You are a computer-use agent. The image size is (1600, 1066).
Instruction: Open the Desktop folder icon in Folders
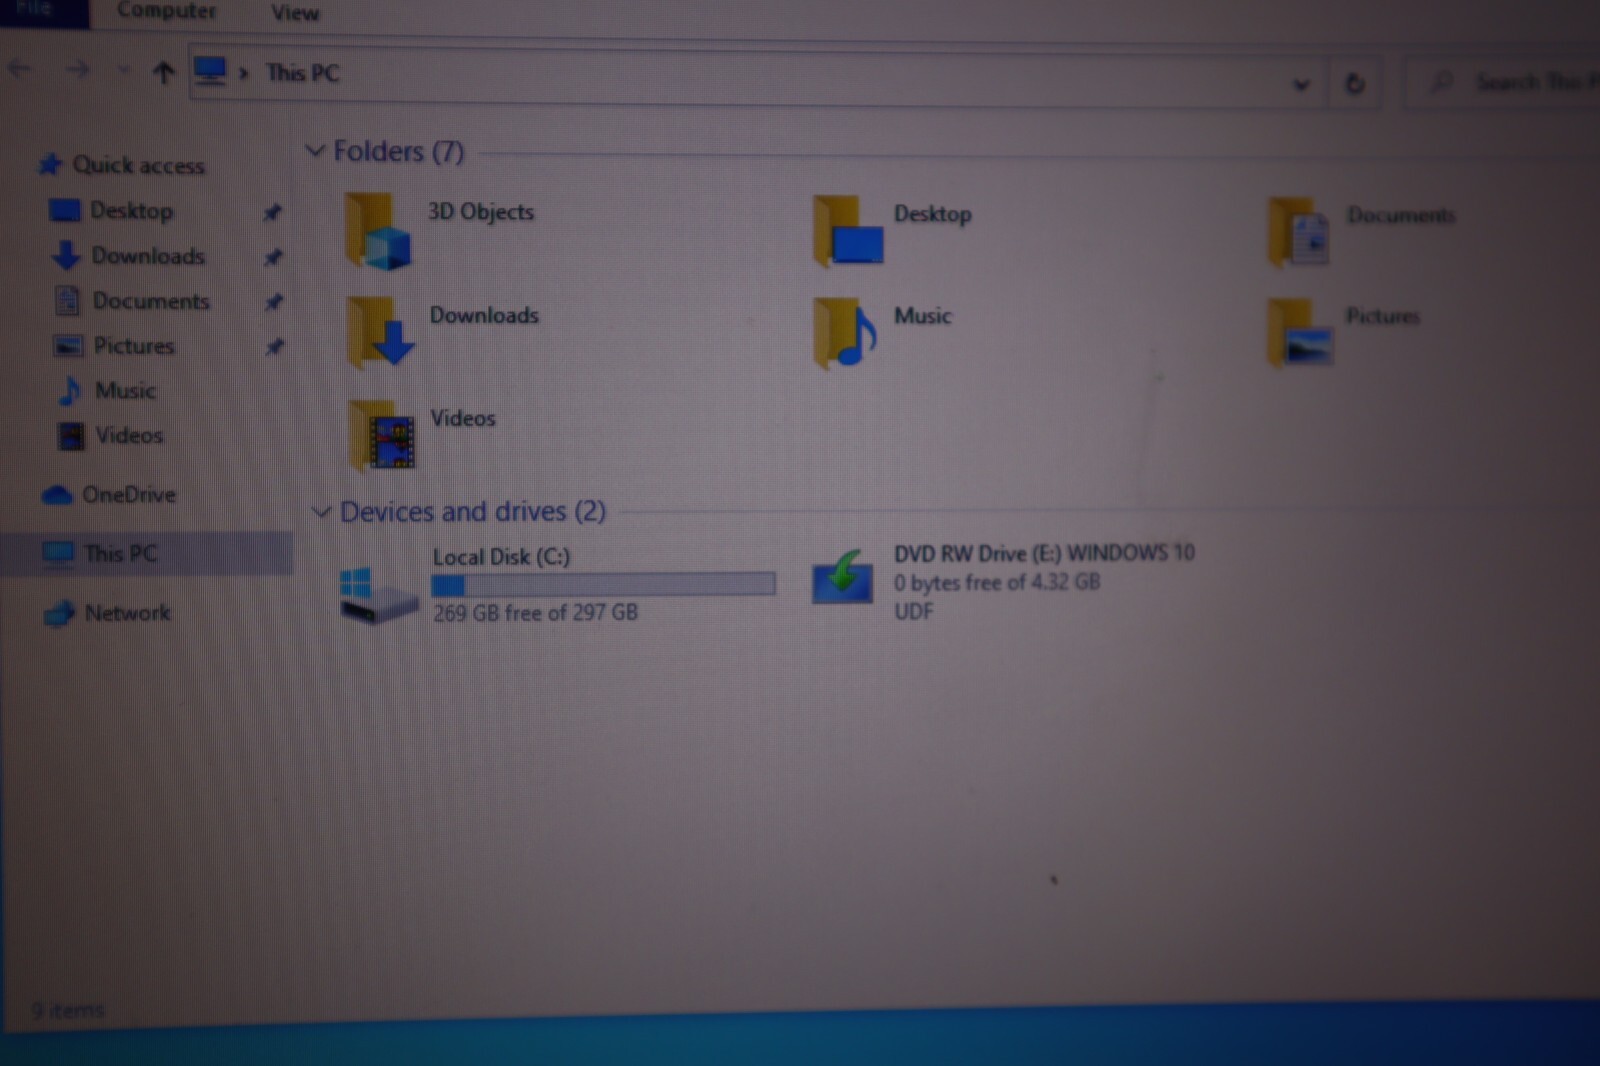[x=848, y=232]
